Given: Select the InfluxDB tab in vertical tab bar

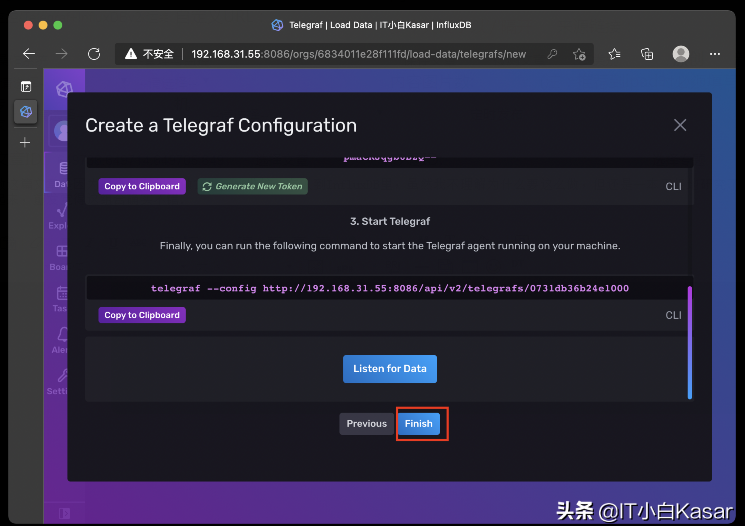Looking at the screenshot, I should click(26, 112).
